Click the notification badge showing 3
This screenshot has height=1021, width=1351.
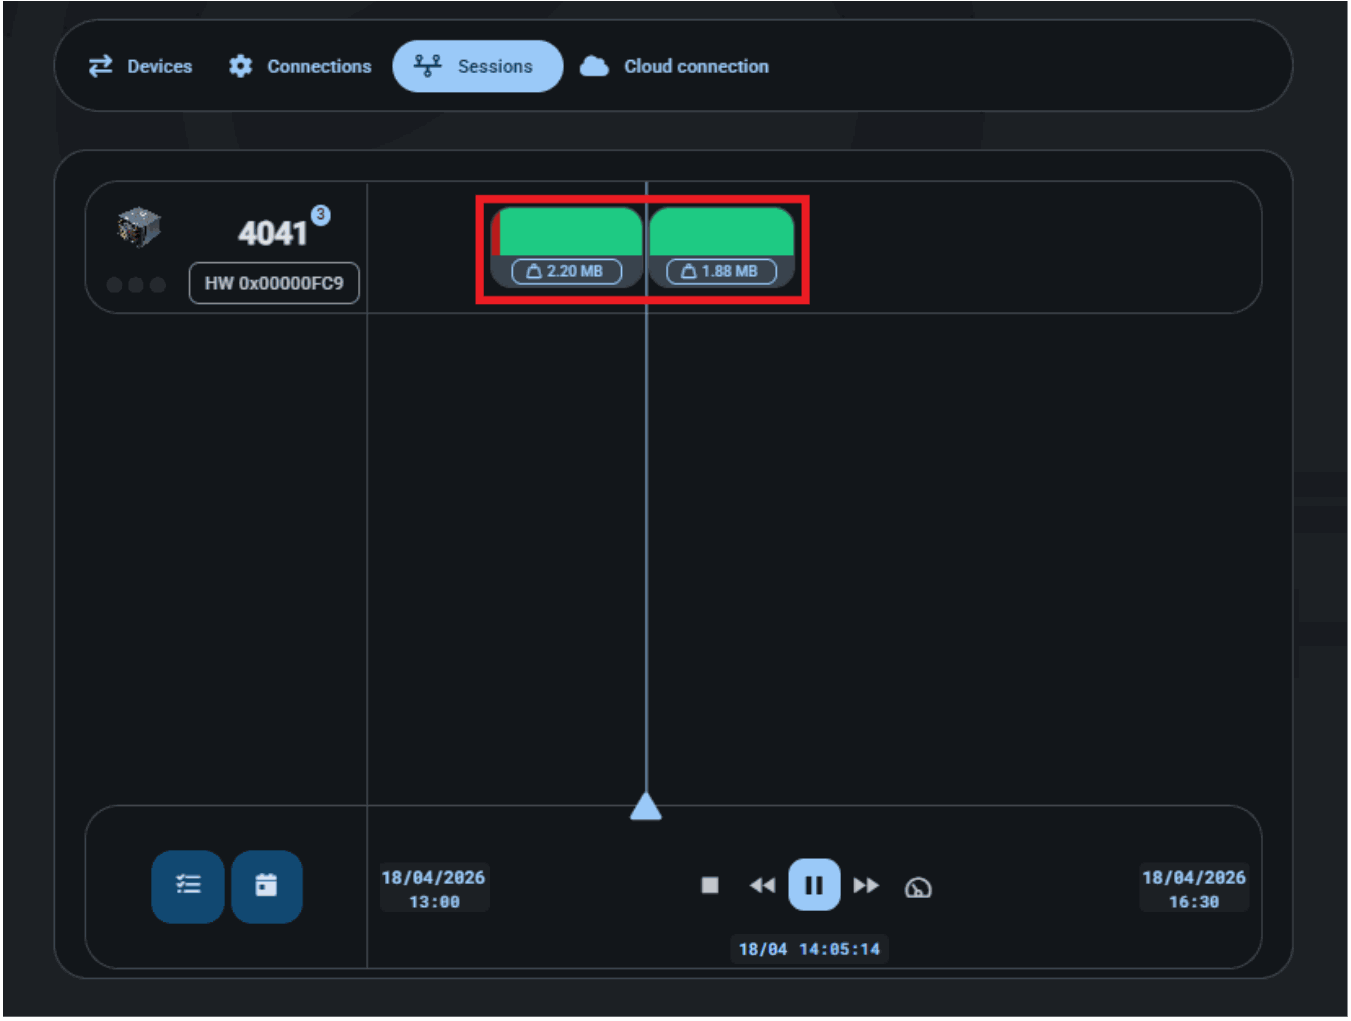point(320,215)
